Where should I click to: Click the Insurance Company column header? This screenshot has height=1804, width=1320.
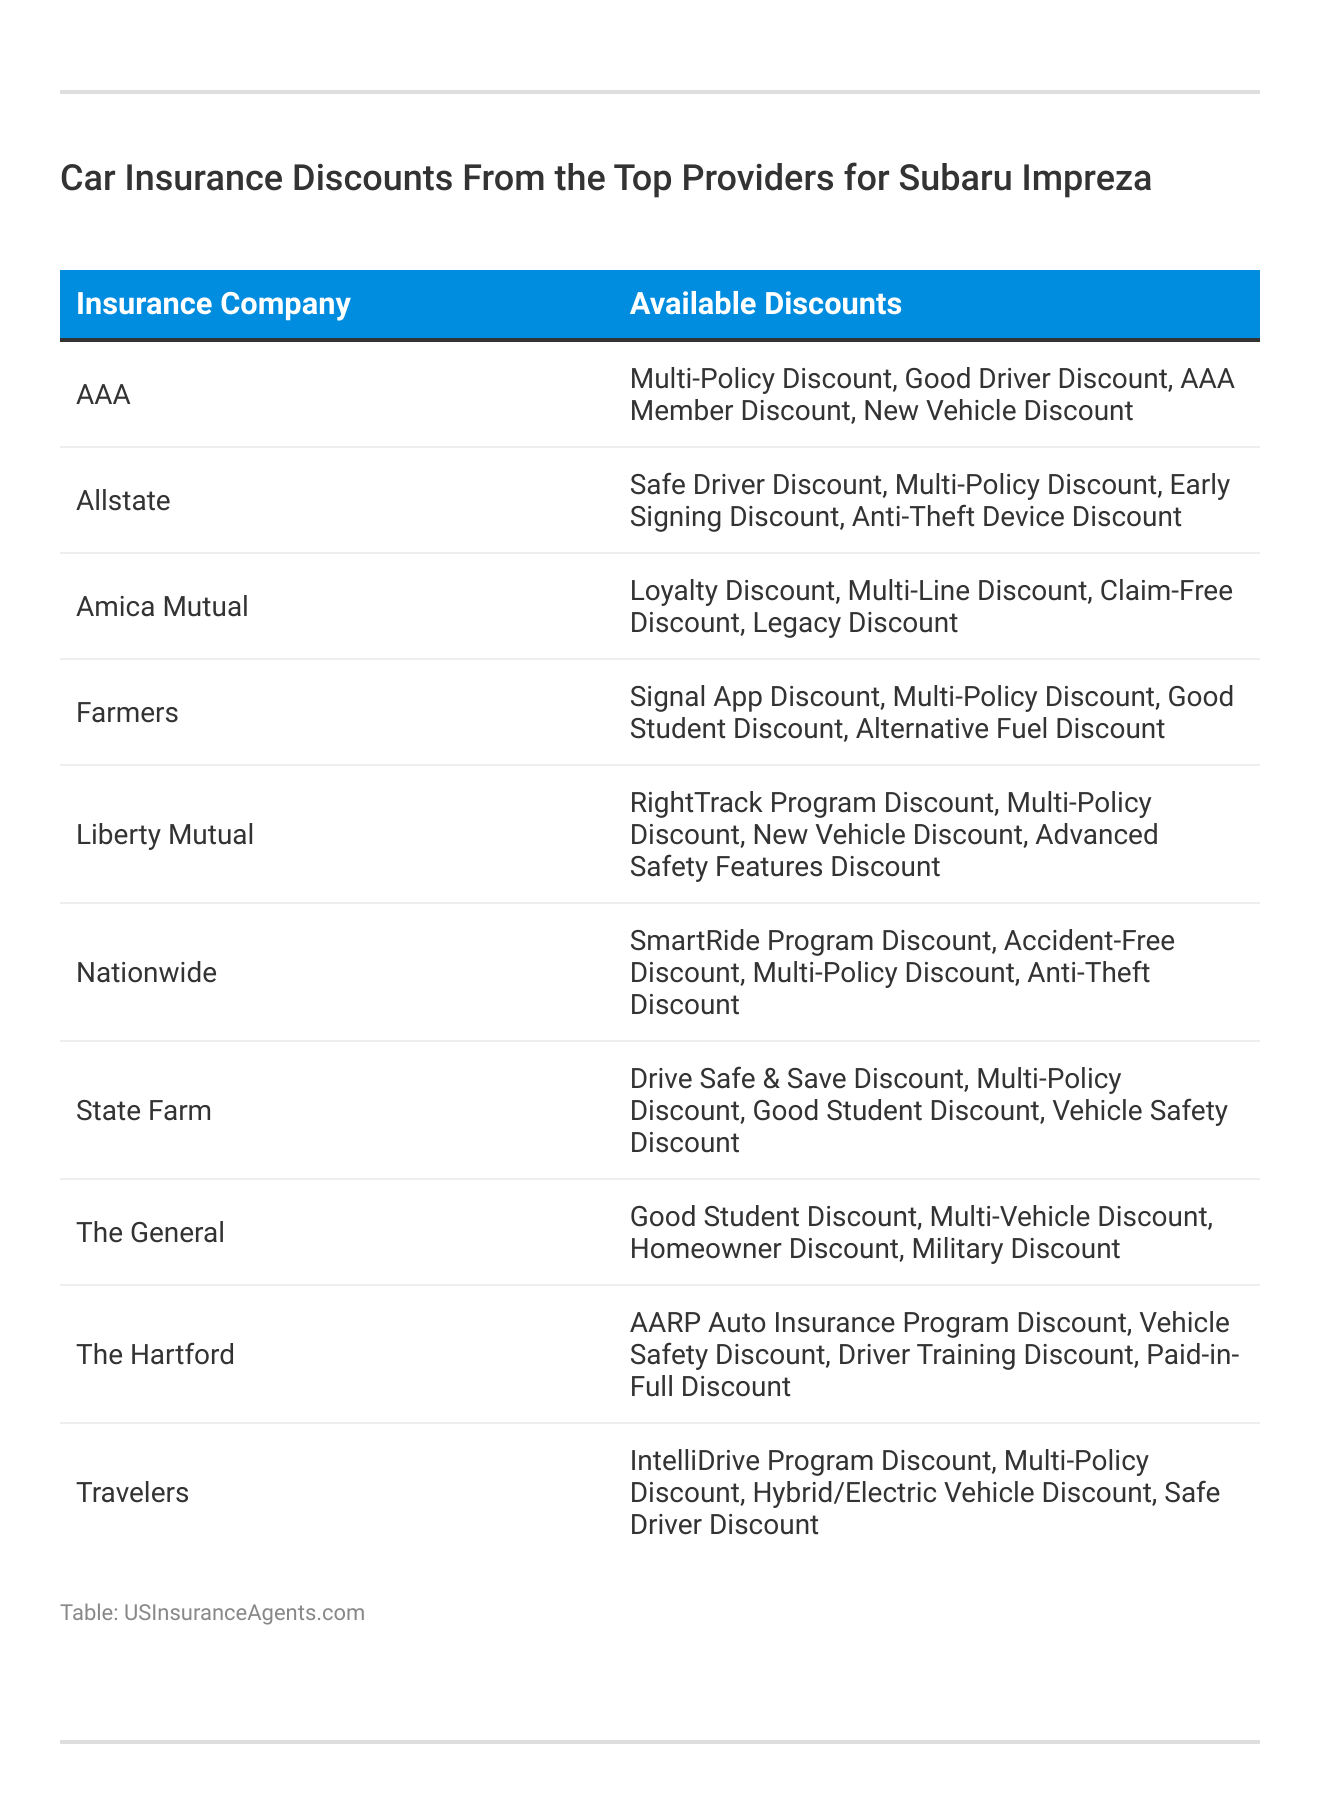(x=213, y=304)
